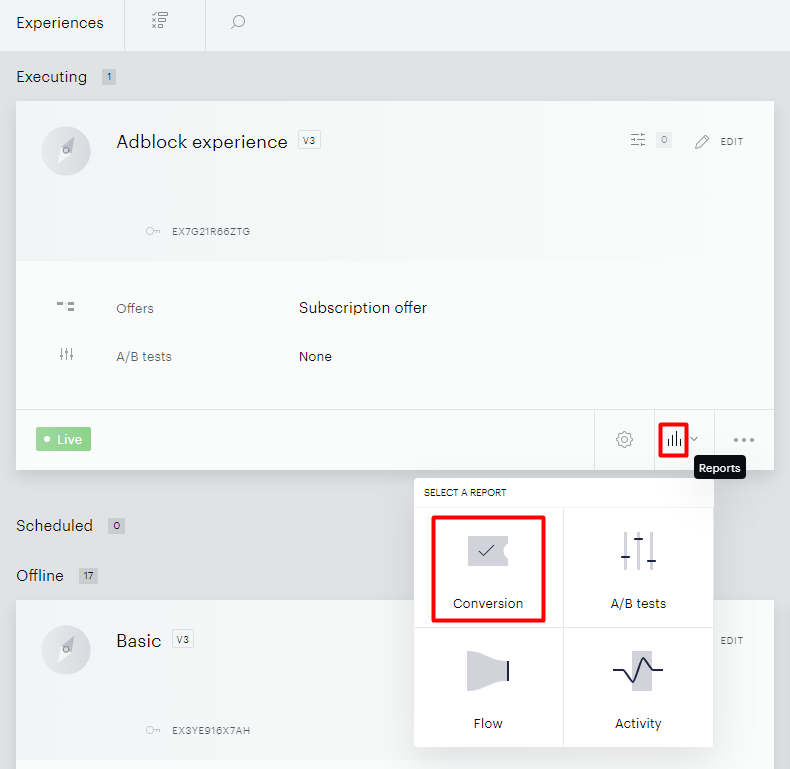Click the sliders icon beside the 0 badge
Image resolution: width=790 pixels, height=769 pixels.
(x=638, y=140)
